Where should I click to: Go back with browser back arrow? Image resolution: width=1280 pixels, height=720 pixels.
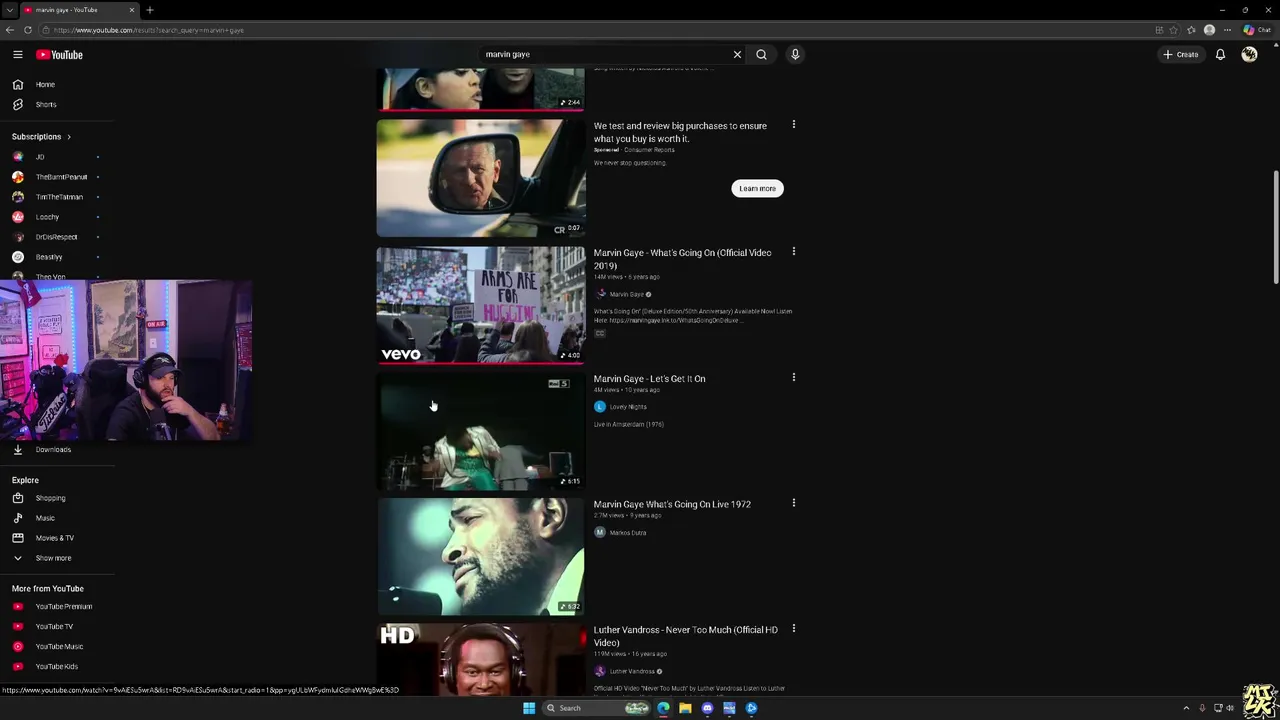point(10,30)
